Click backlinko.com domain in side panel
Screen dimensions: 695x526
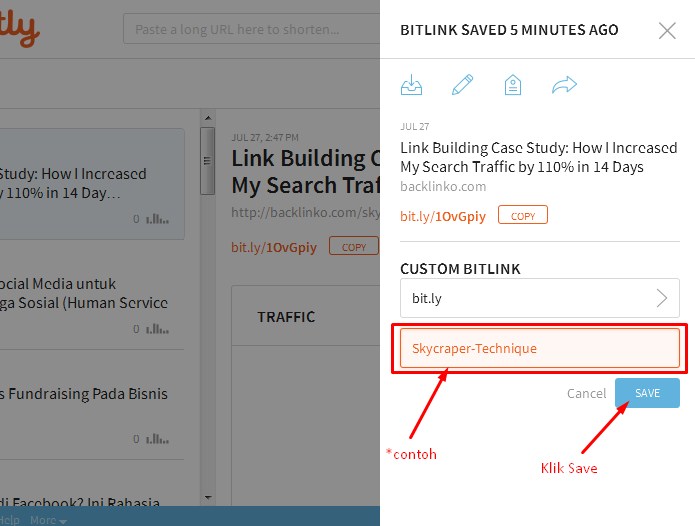[443, 186]
